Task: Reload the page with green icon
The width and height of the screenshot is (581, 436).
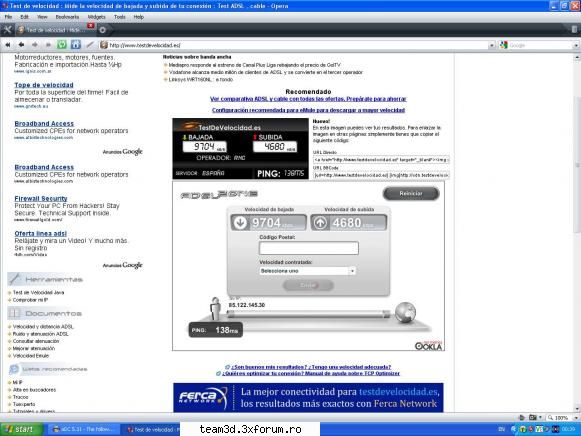Action: 62,45
